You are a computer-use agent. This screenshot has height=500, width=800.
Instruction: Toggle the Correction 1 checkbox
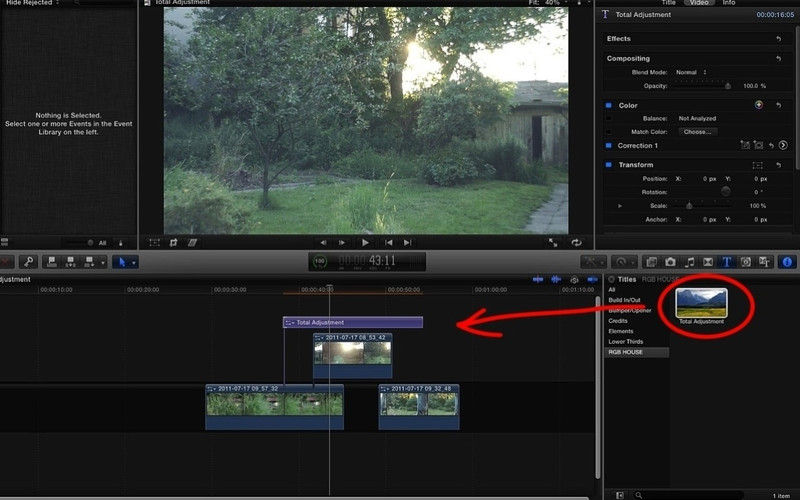608,145
